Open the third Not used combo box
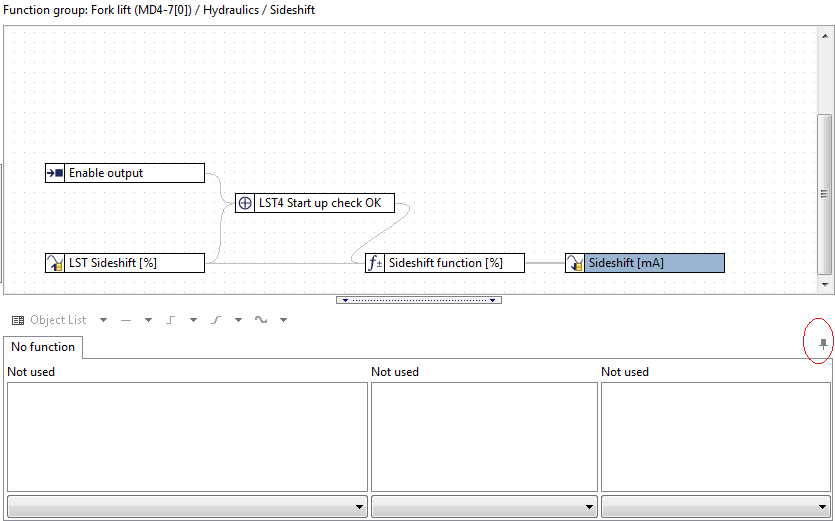This screenshot has height=521, width=835. point(716,507)
